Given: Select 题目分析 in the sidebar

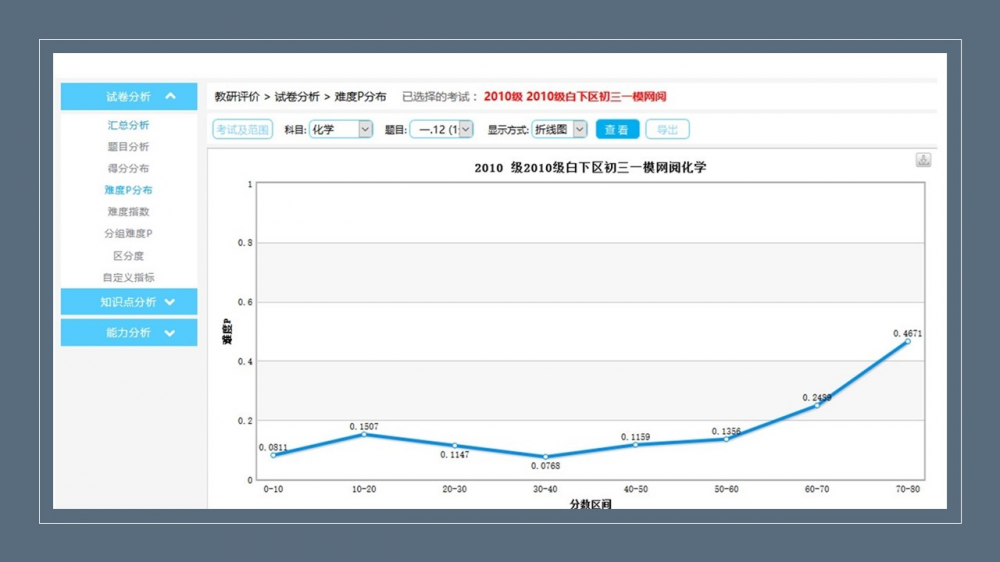Looking at the screenshot, I should [x=129, y=147].
